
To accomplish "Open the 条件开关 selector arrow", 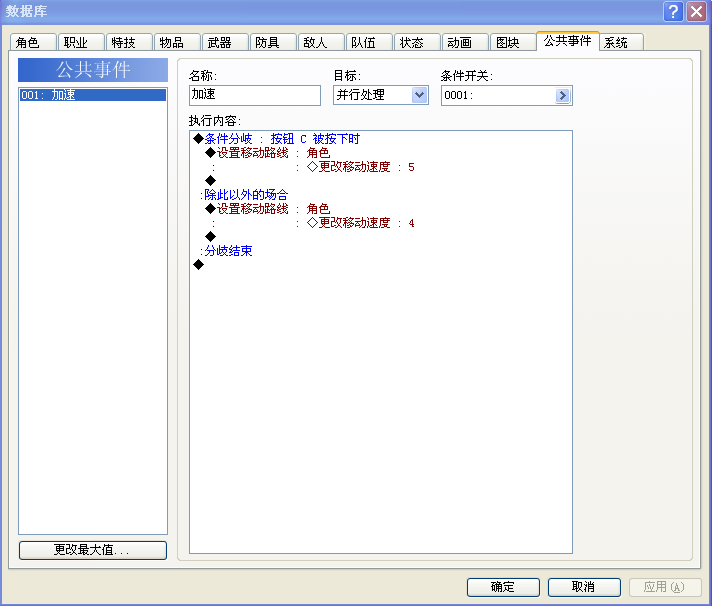I will click(563, 95).
